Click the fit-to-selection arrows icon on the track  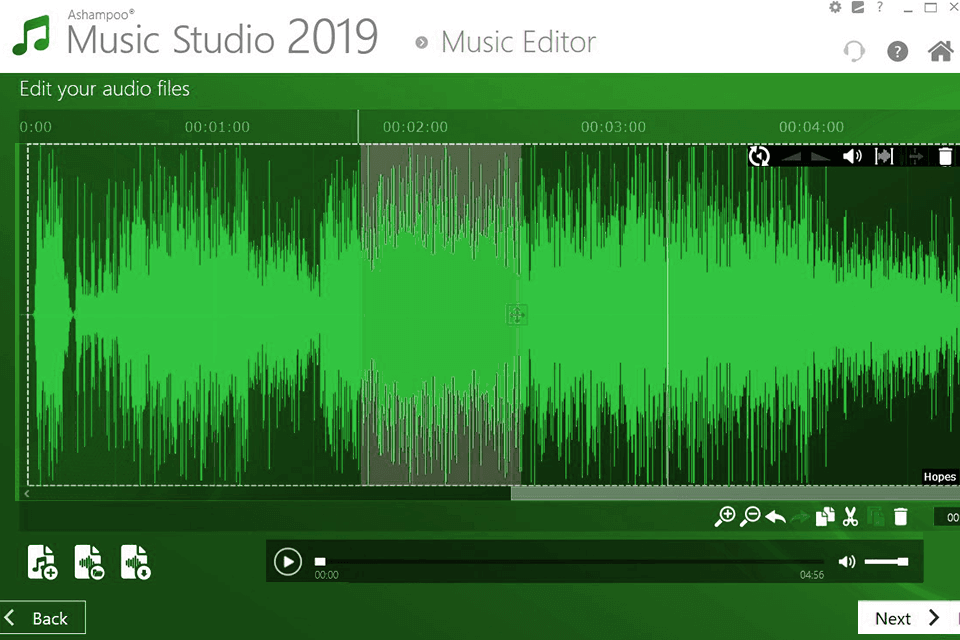(x=884, y=156)
